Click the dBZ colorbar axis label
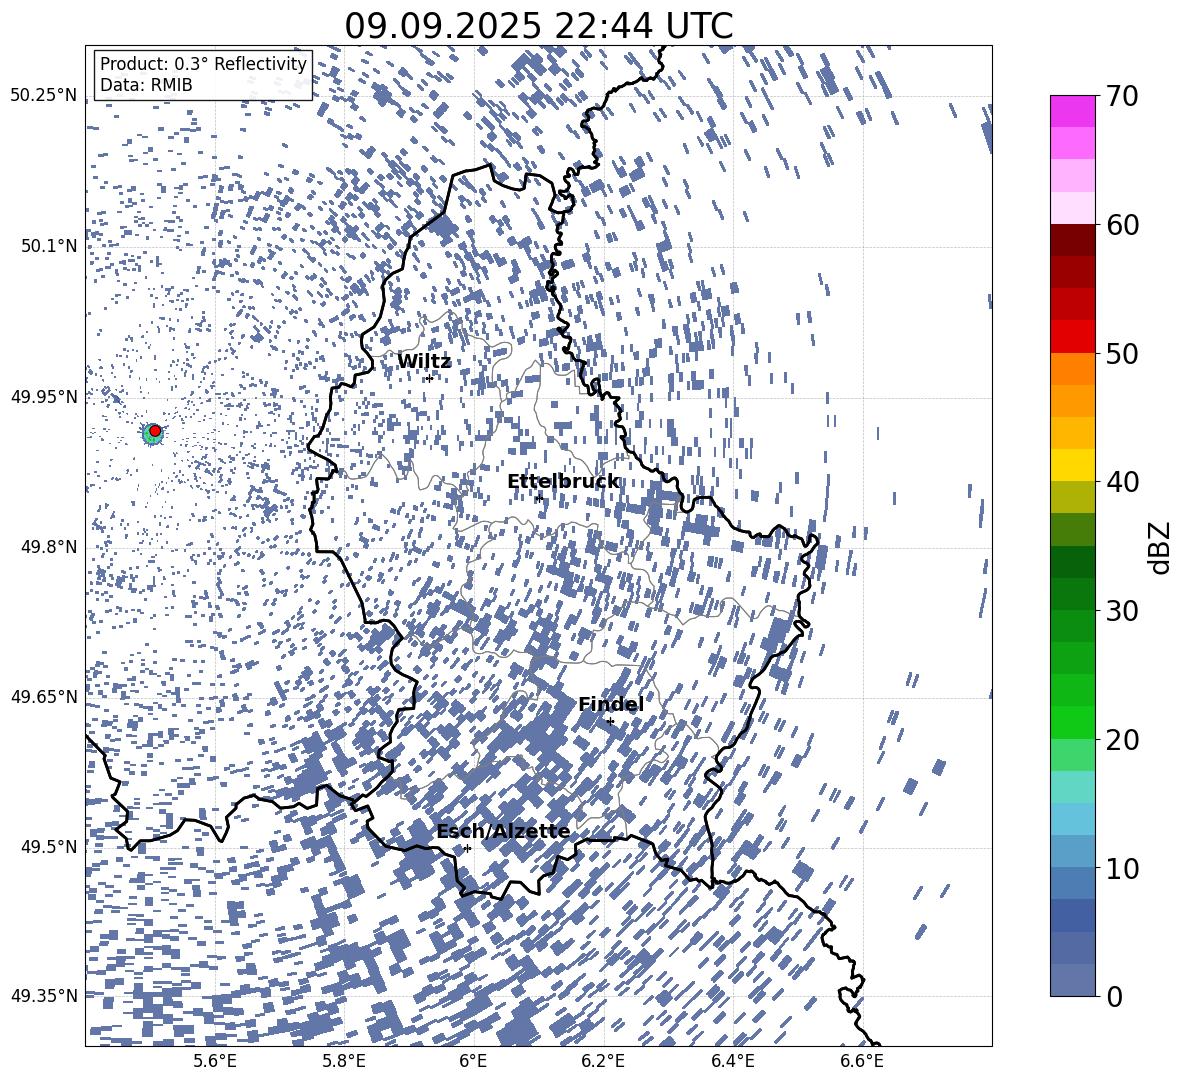The width and height of the screenshot is (1184, 1081). coord(1159,547)
